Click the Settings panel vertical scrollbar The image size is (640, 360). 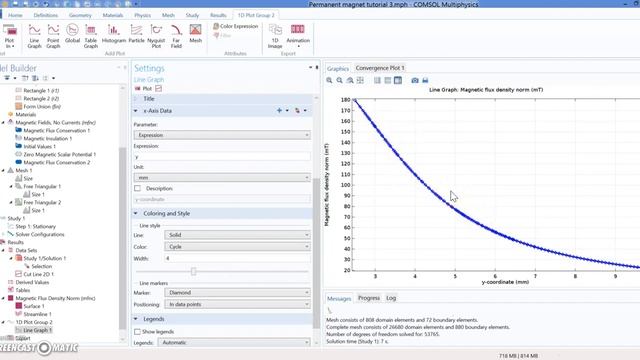[x=316, y=253]
